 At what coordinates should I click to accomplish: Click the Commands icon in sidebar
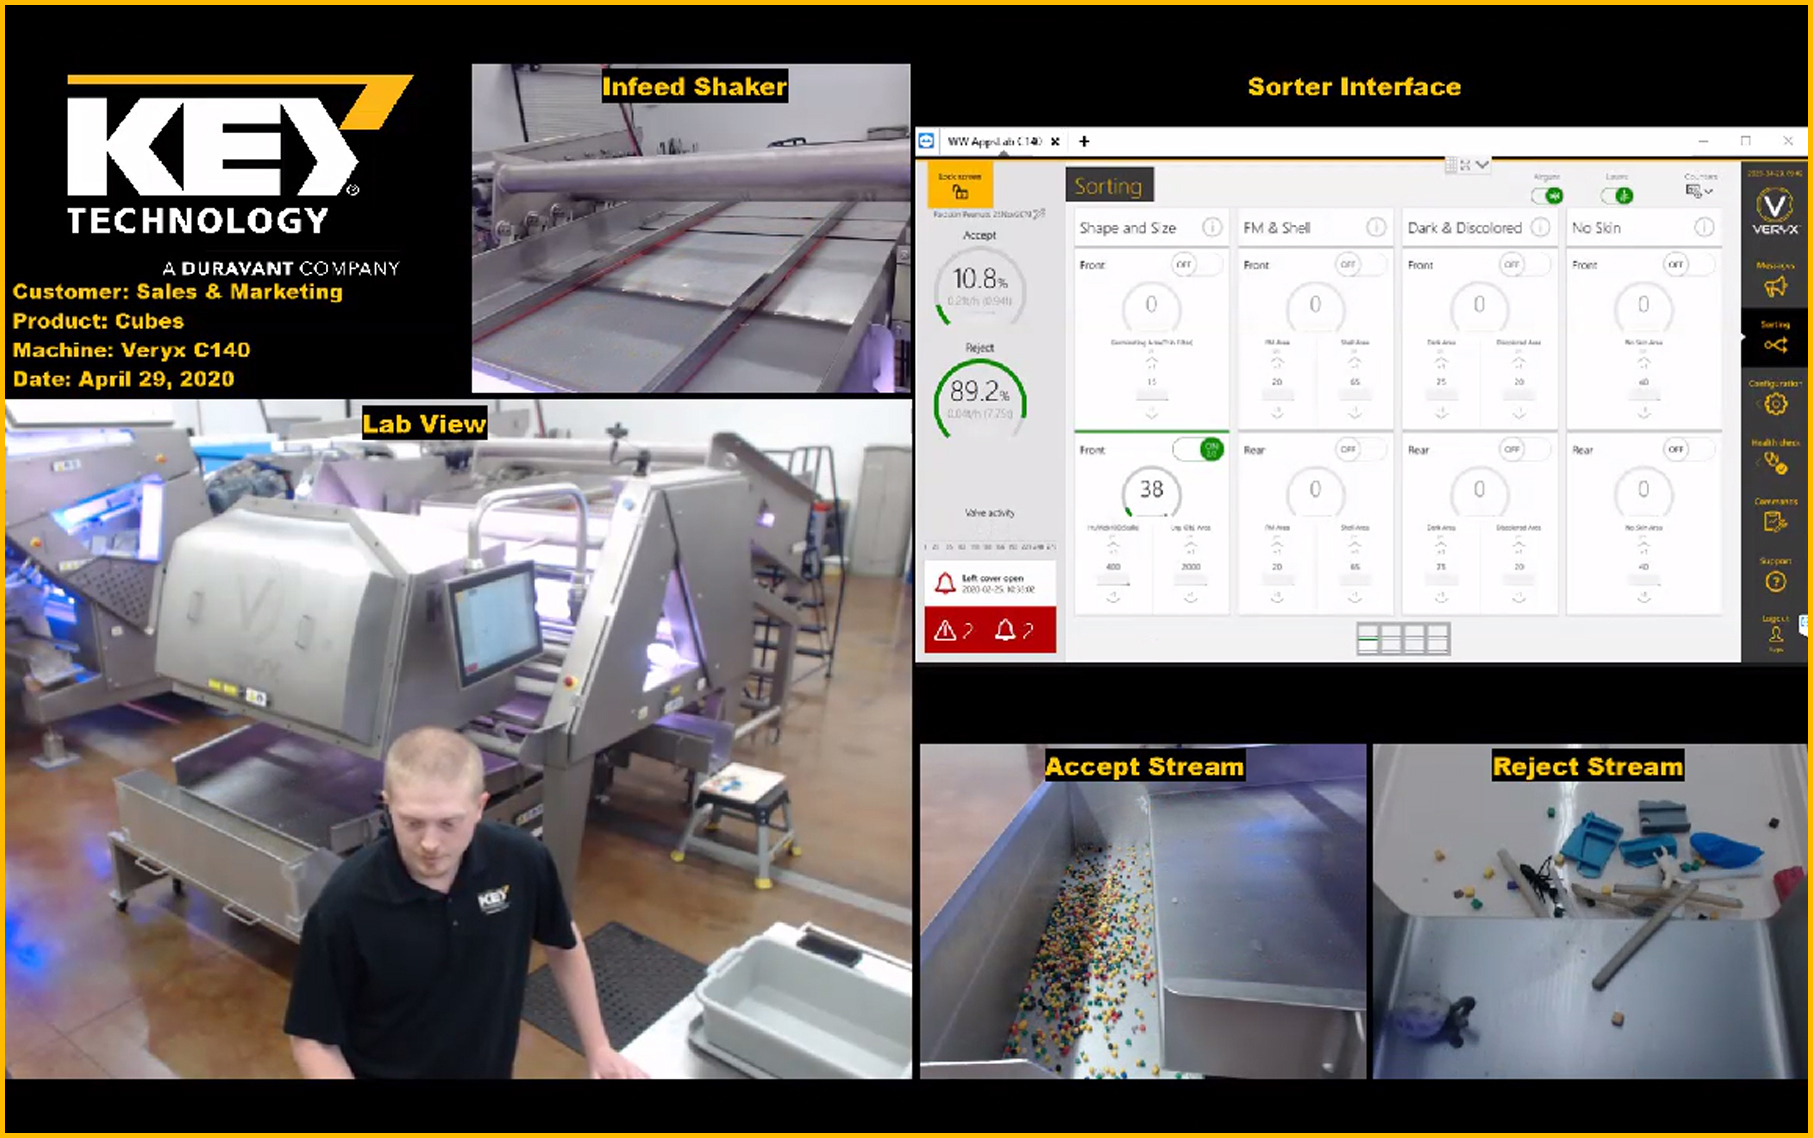pos(1775,521)
